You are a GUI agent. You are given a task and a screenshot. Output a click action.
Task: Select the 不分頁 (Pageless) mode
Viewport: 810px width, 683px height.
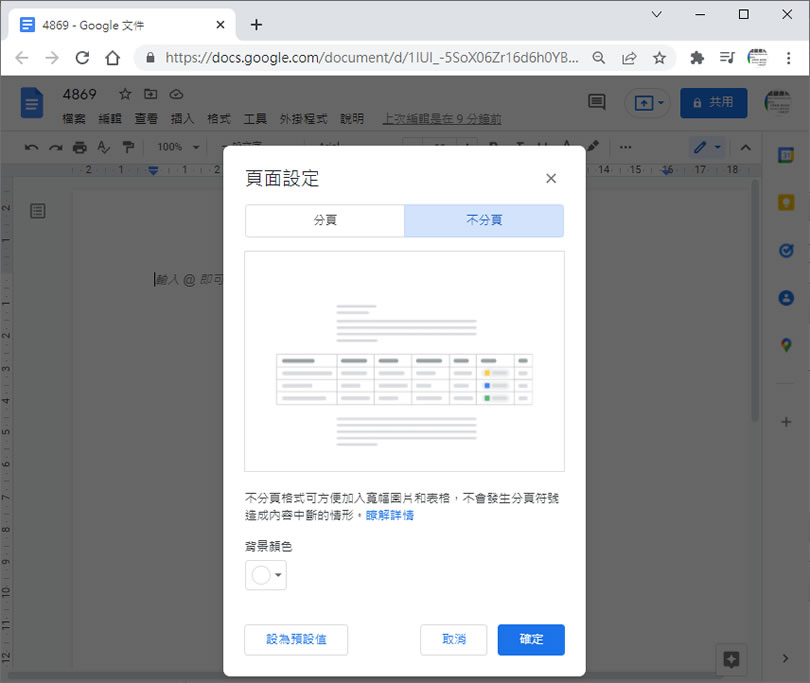click(484, 221)
